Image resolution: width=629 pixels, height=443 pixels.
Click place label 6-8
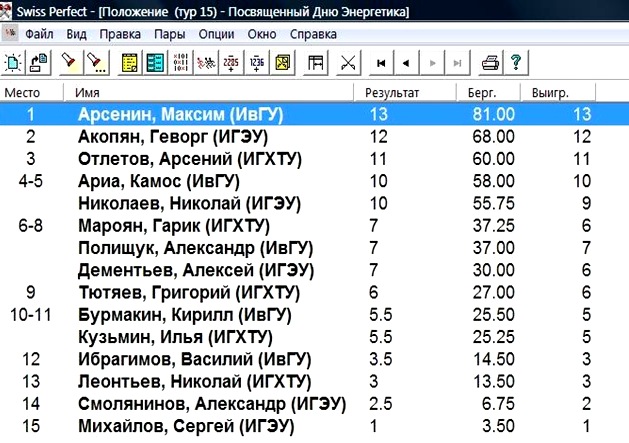(x=30, y=226)
